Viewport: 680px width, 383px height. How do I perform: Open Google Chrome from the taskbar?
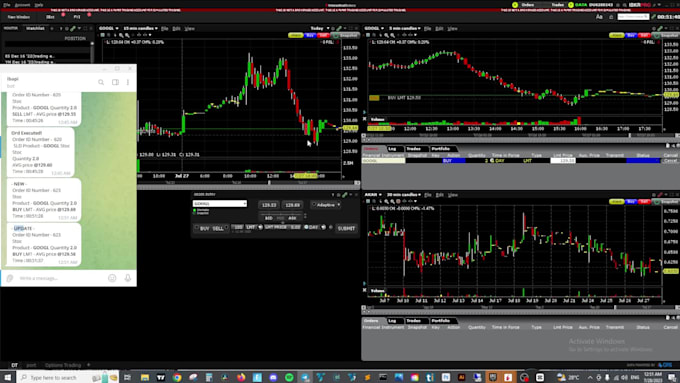click(x=177, y=377)
